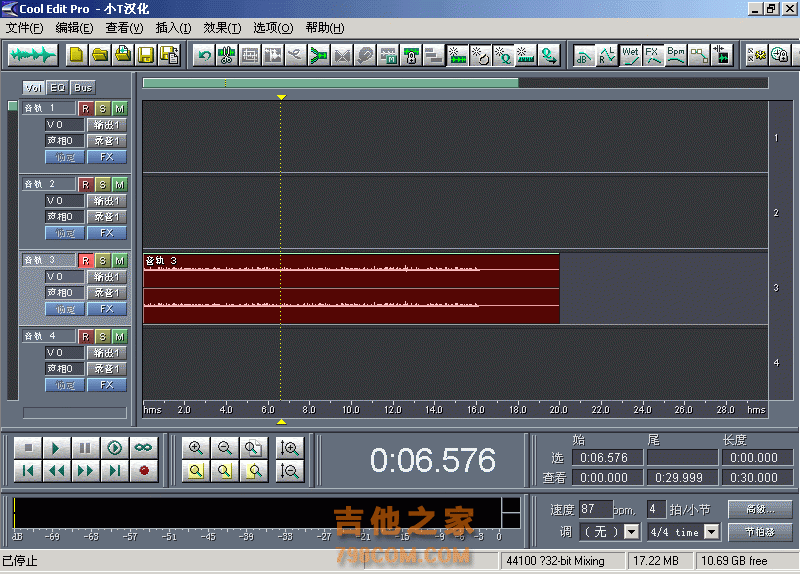Click the Open session folder icon
Screen dimensions: 800x574
[x=100, y=55]
